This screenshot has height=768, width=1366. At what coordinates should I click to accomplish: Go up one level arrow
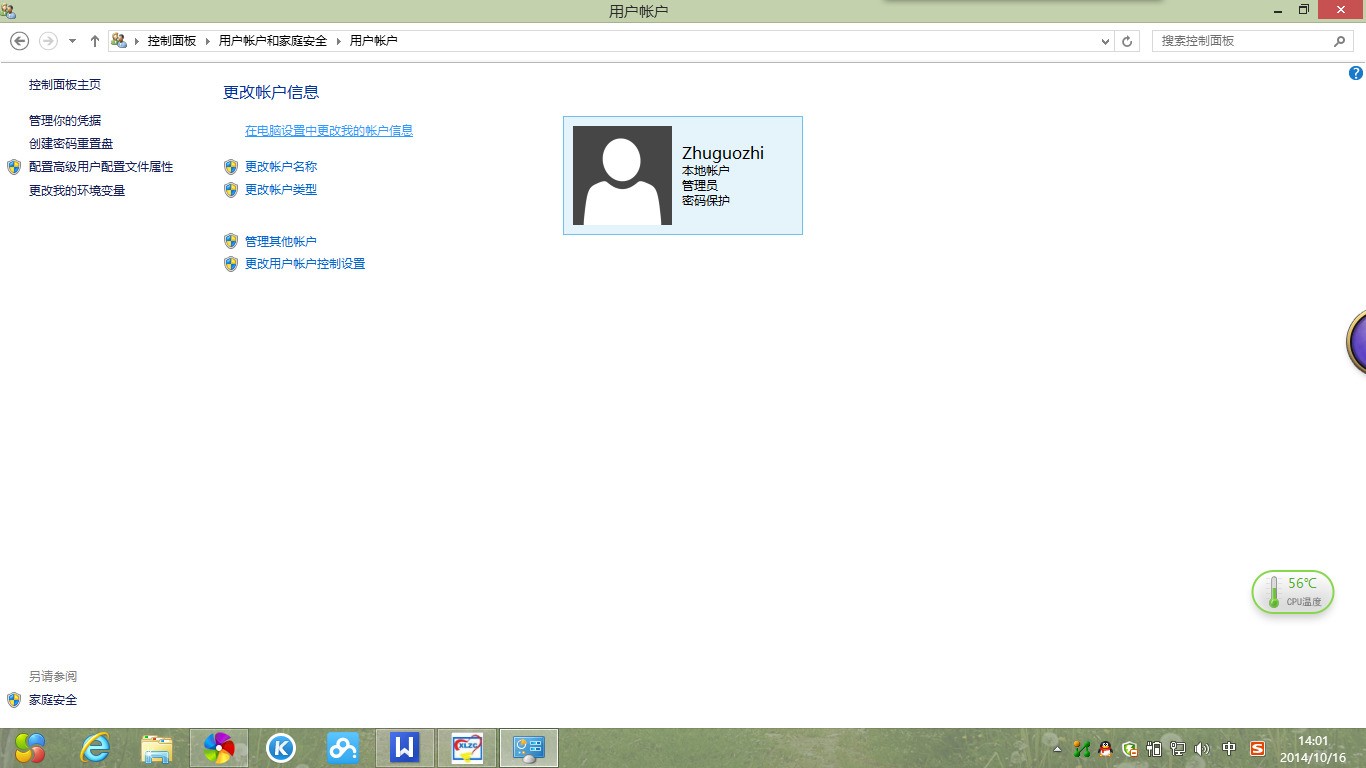(95, 41)
